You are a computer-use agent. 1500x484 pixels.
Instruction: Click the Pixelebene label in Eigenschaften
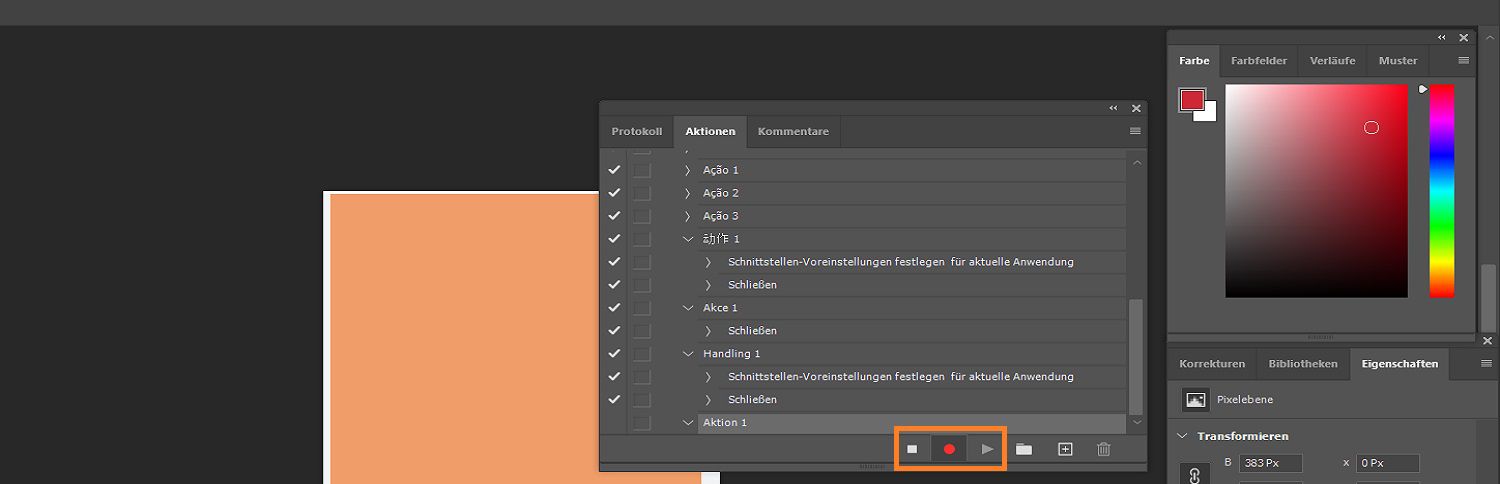tap(1245, 400)
